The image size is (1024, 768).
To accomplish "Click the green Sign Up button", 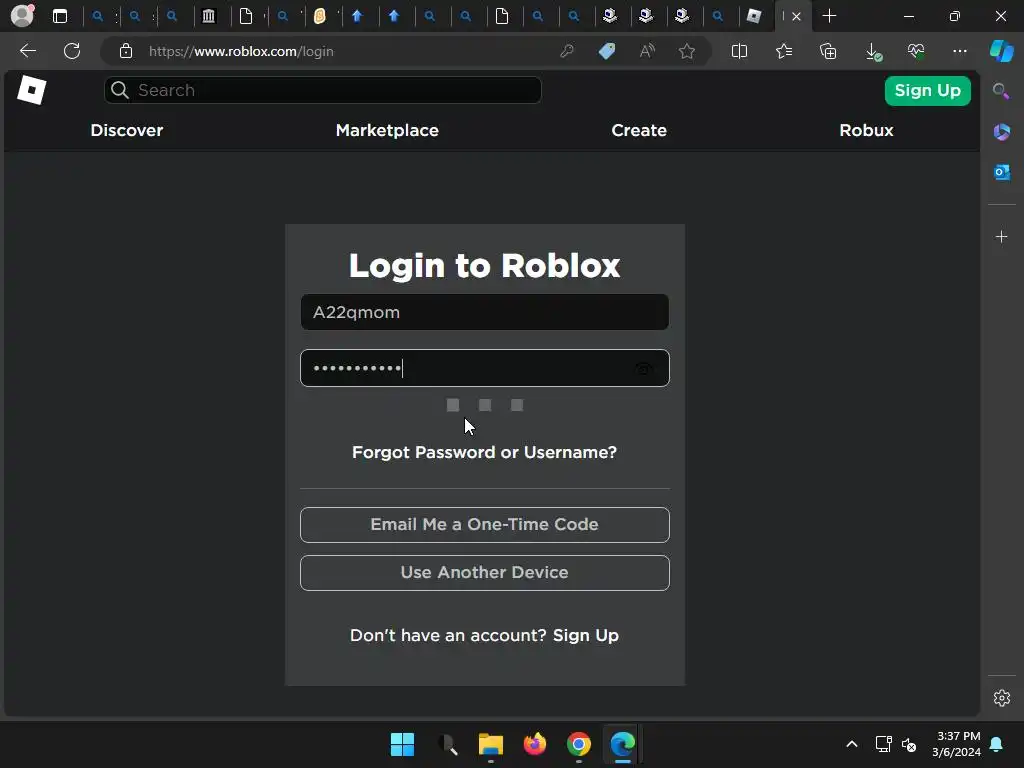I will click(x=927, y=91).
